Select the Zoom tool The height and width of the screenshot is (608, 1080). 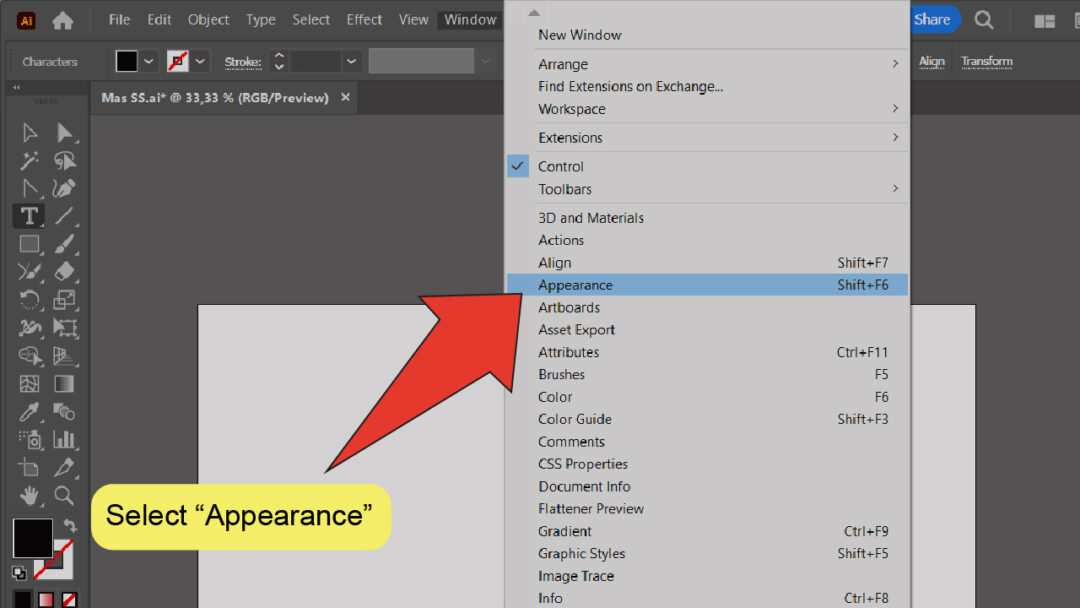[x=62, y=496]
